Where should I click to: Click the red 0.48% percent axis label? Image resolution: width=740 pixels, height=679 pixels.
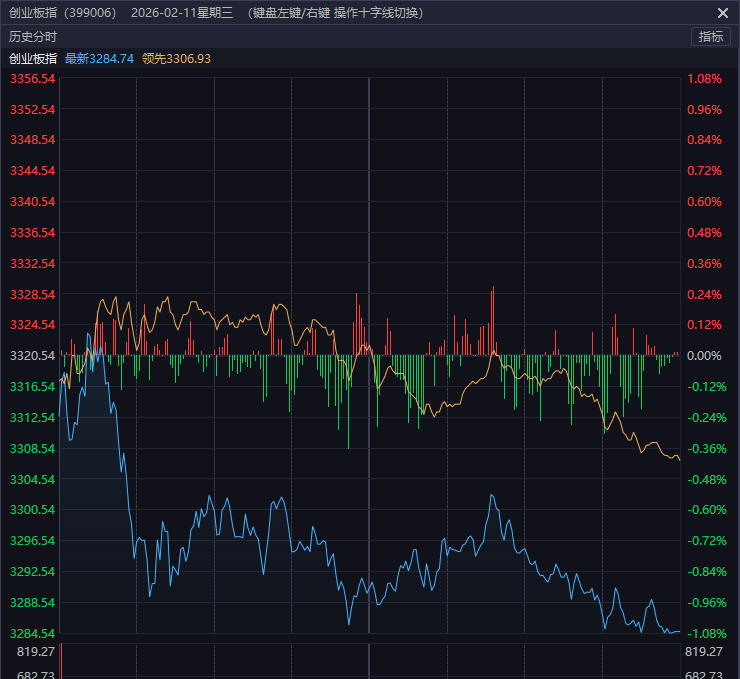coord(704,233)
